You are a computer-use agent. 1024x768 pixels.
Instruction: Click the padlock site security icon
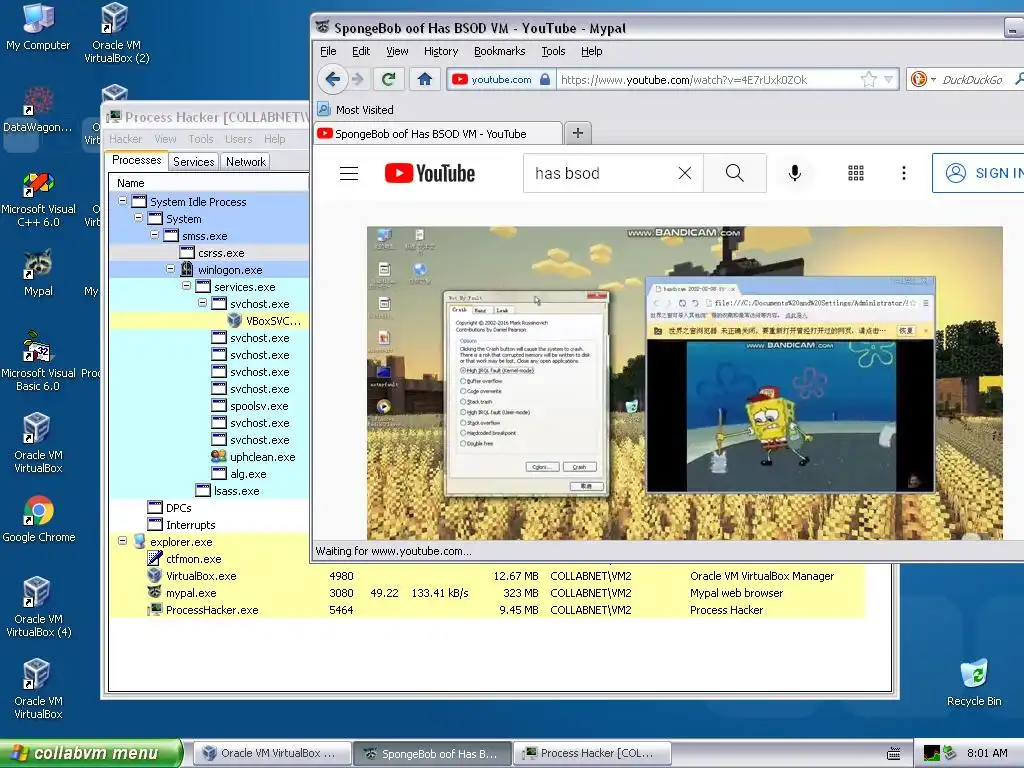pos(545,80)
